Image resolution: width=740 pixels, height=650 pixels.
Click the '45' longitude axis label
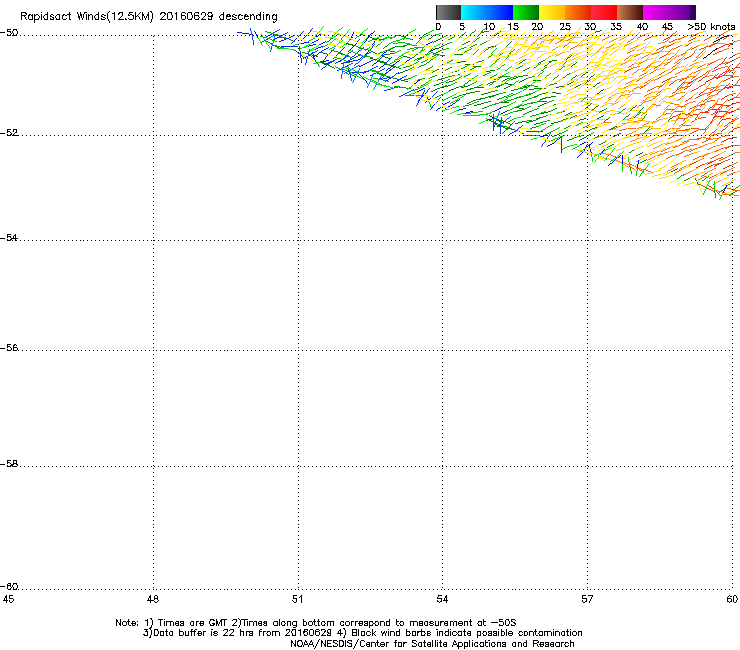8,599
